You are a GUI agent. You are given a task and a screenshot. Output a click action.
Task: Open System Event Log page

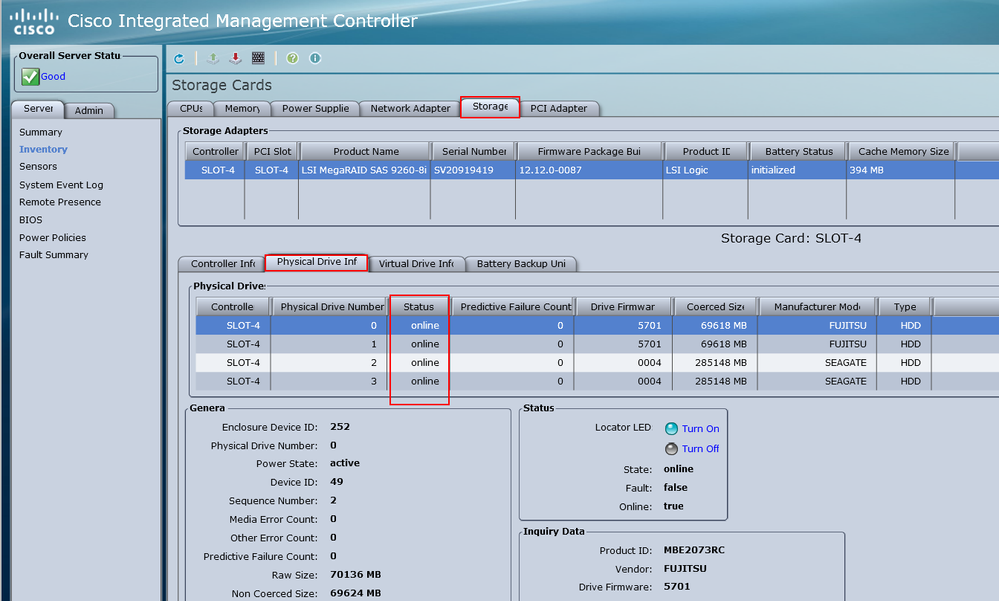click(61, 185)
